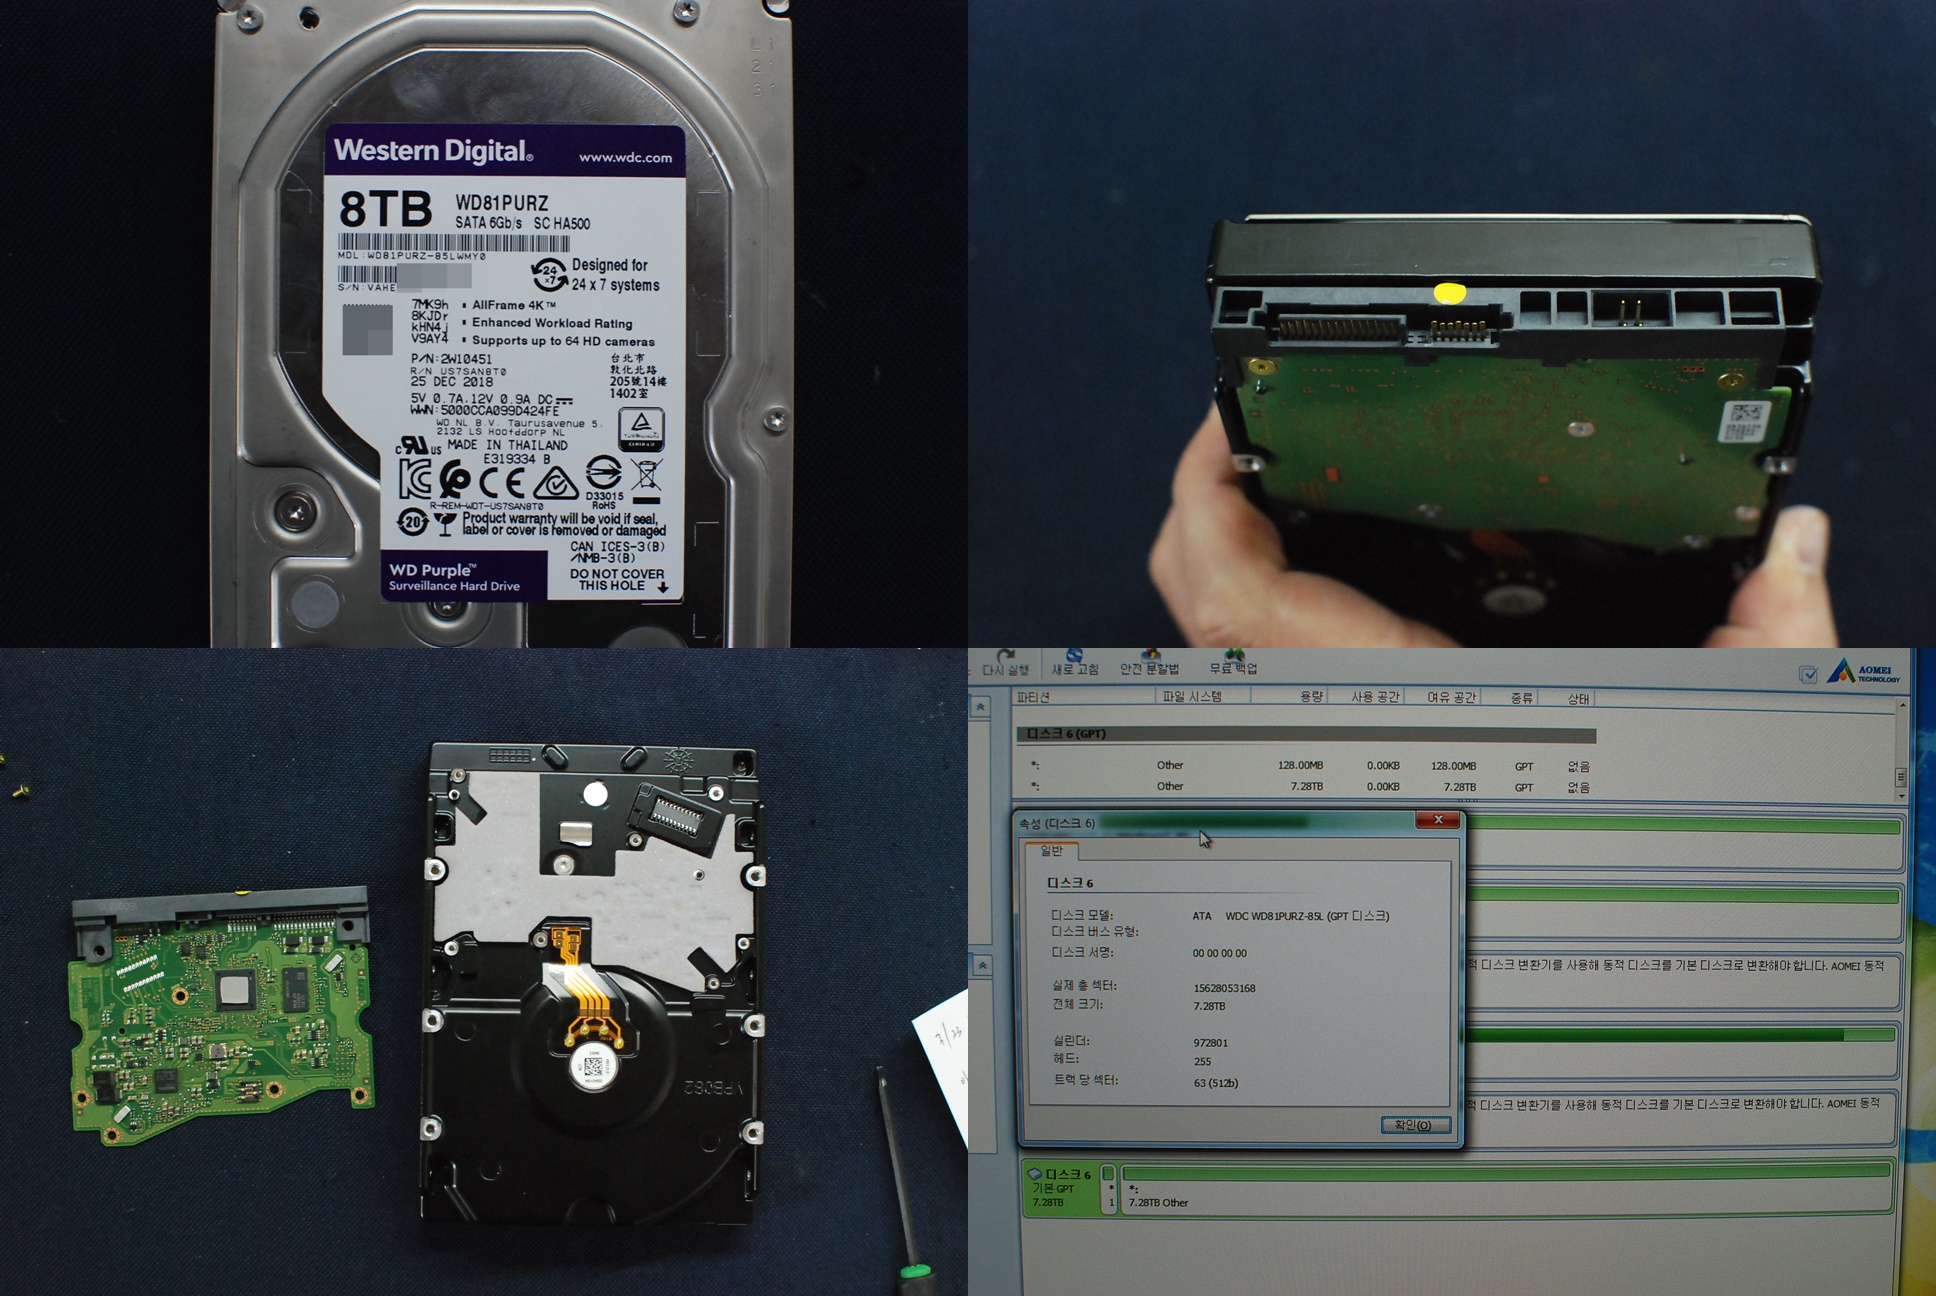Image resolution: width=1936 pixels, height=1296 pixels.
Task: Sort by the 파티션 column header
Action: [x=1084, y=697]
